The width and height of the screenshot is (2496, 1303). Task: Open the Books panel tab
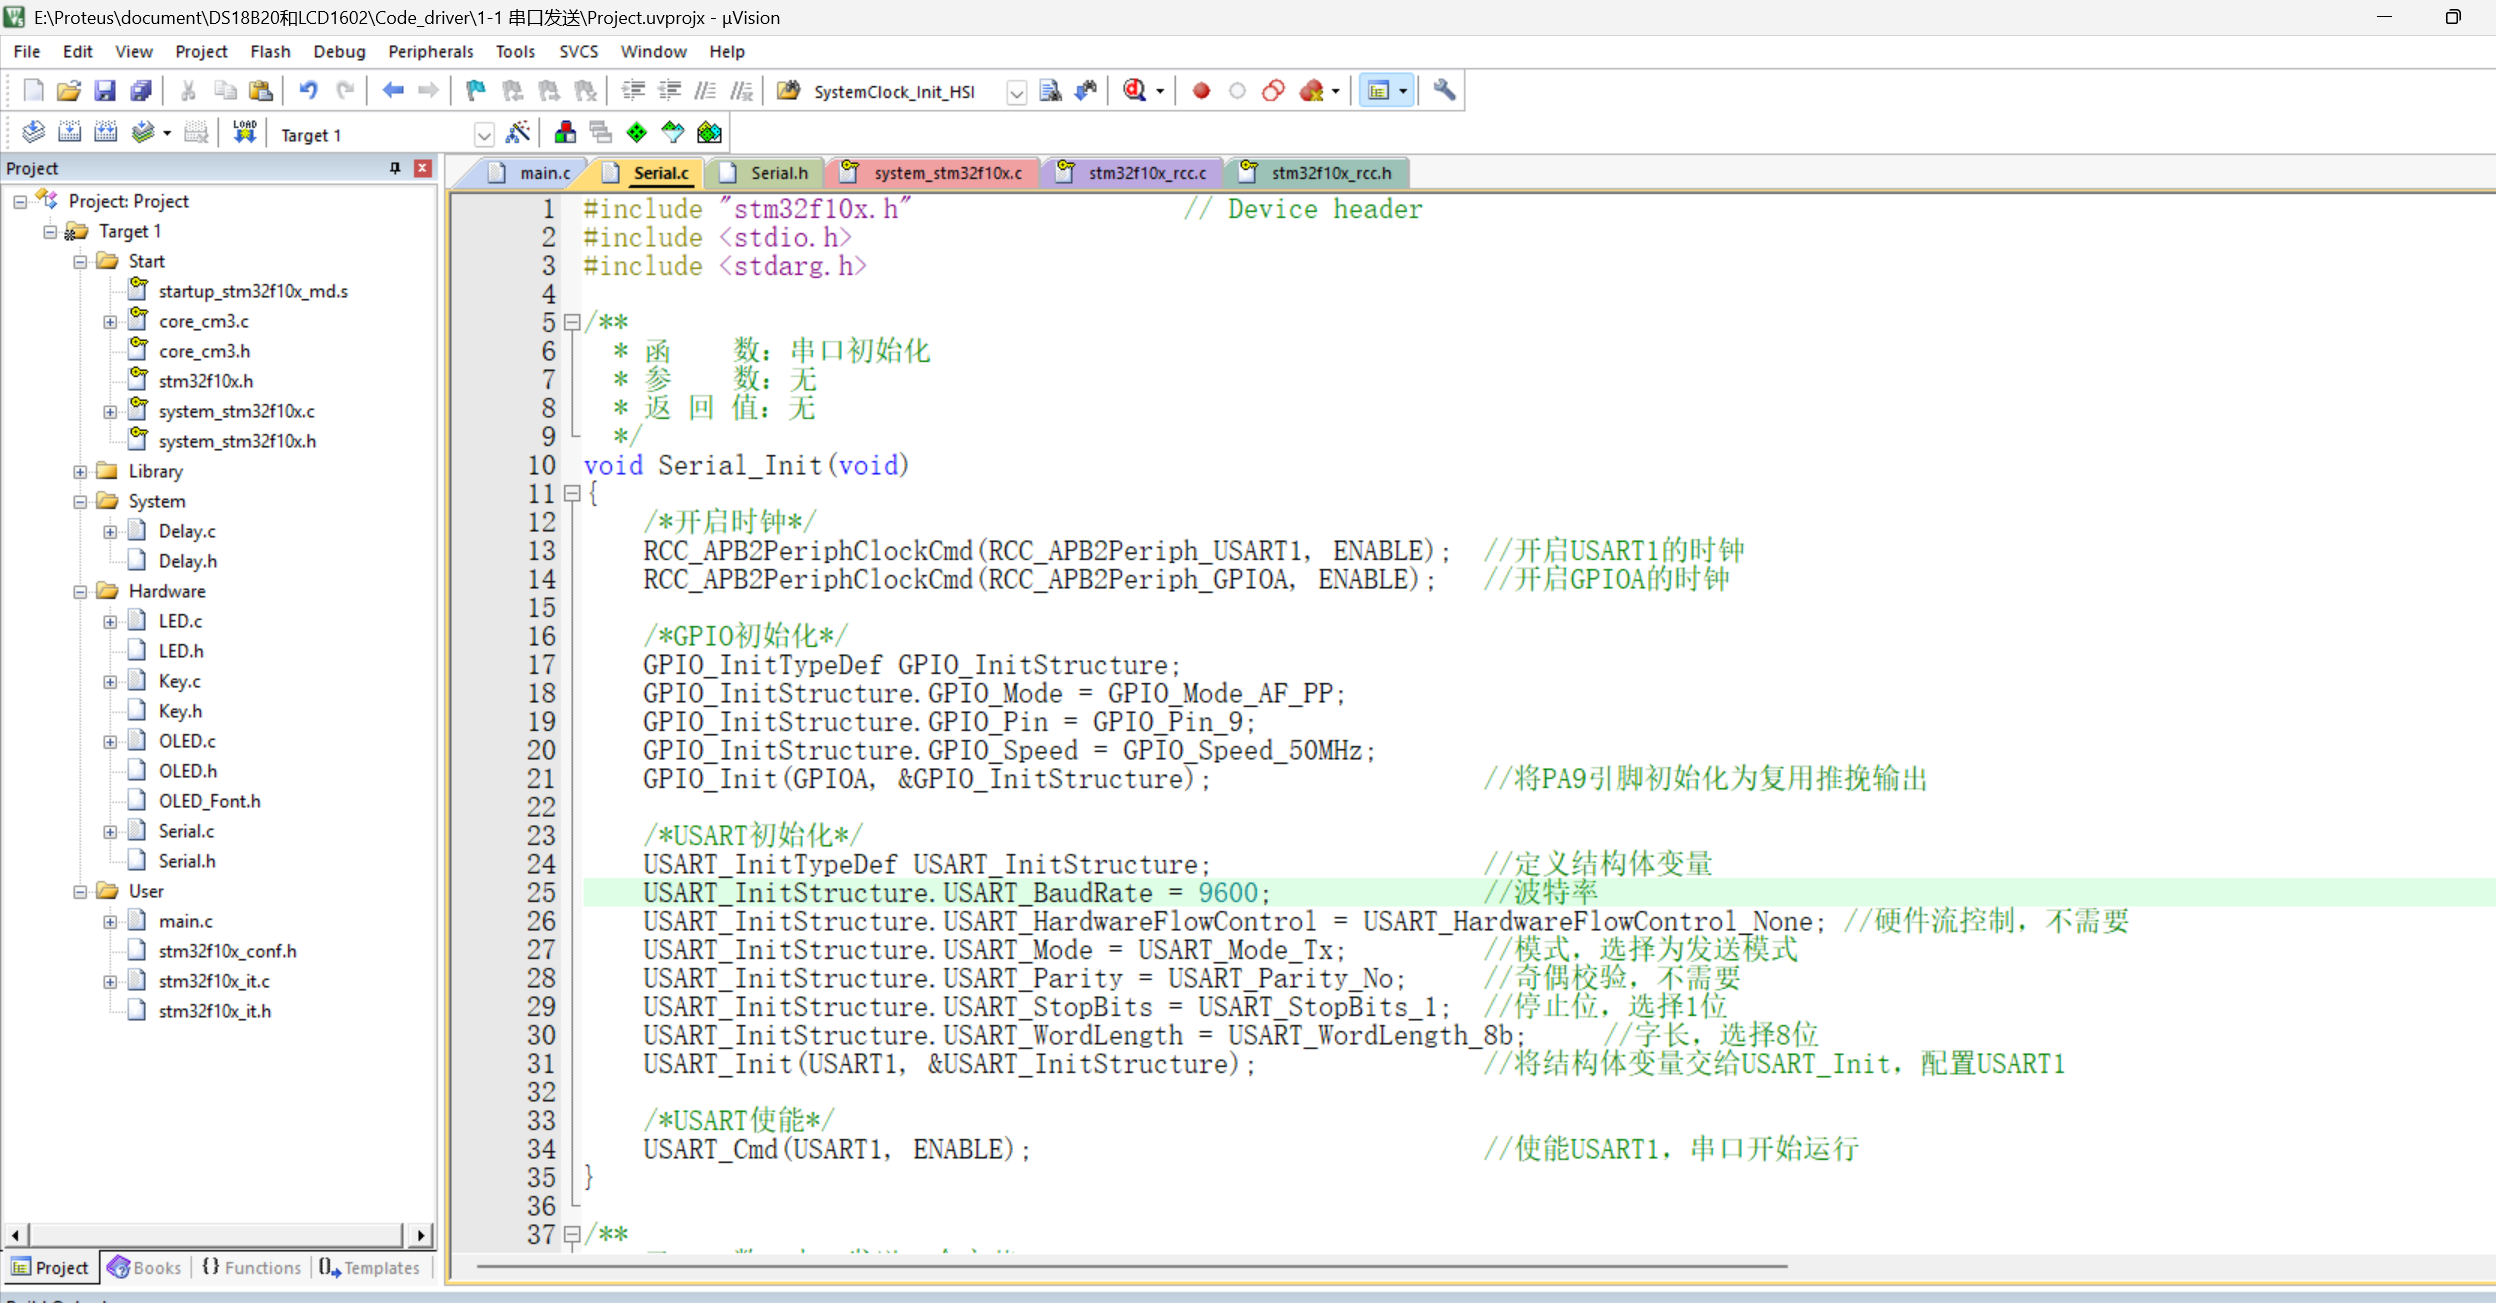[x=145, y=1268]
